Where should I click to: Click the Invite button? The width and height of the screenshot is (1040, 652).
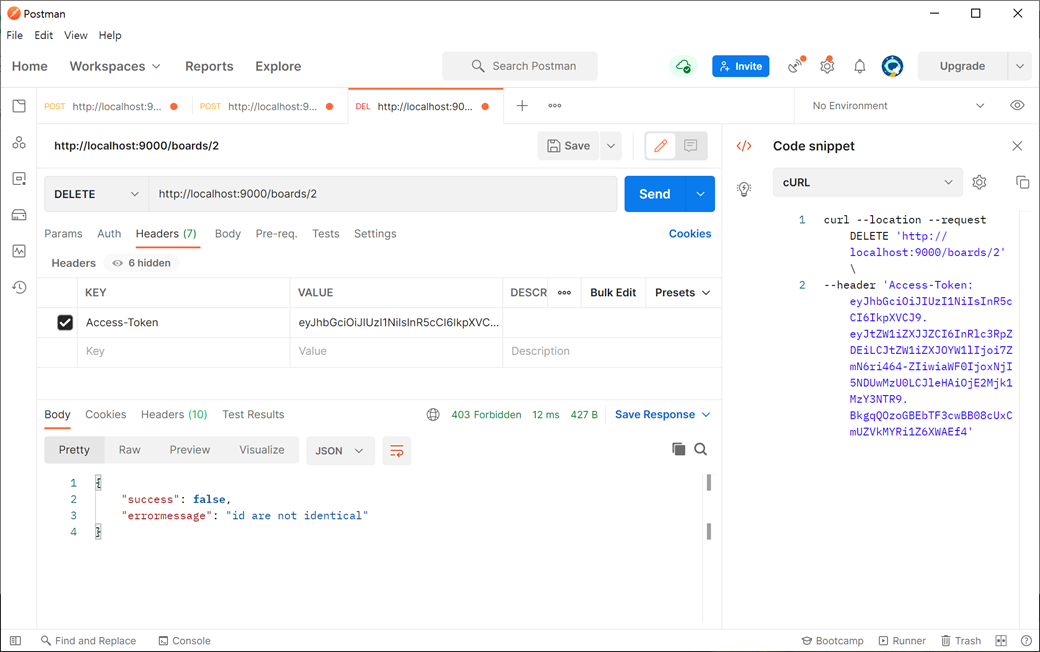point(741,66)
